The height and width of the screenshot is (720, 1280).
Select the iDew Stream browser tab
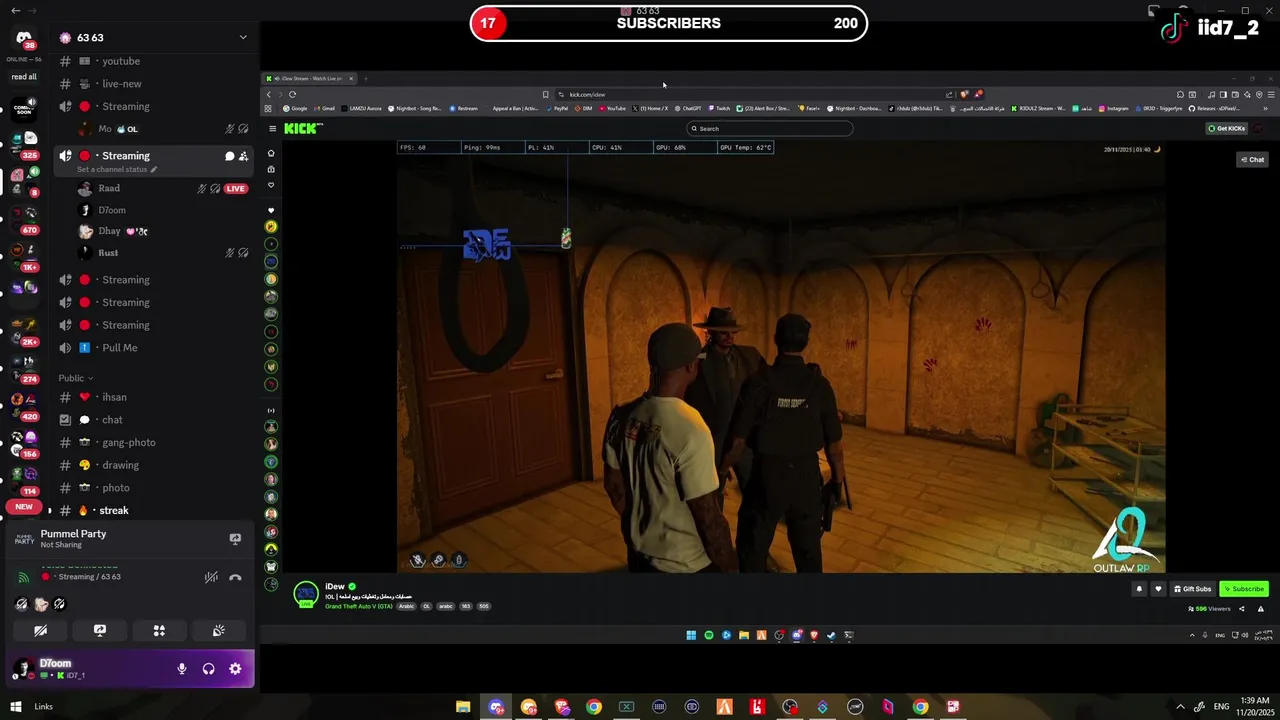pyautogui.click(x=309, y=78)
